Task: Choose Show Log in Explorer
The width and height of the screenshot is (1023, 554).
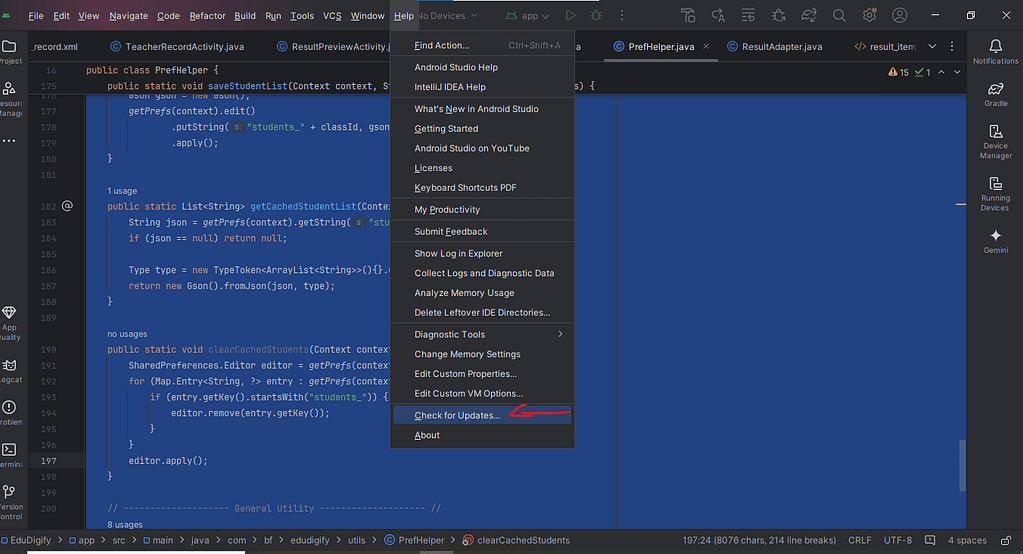Action: (482, 253)
